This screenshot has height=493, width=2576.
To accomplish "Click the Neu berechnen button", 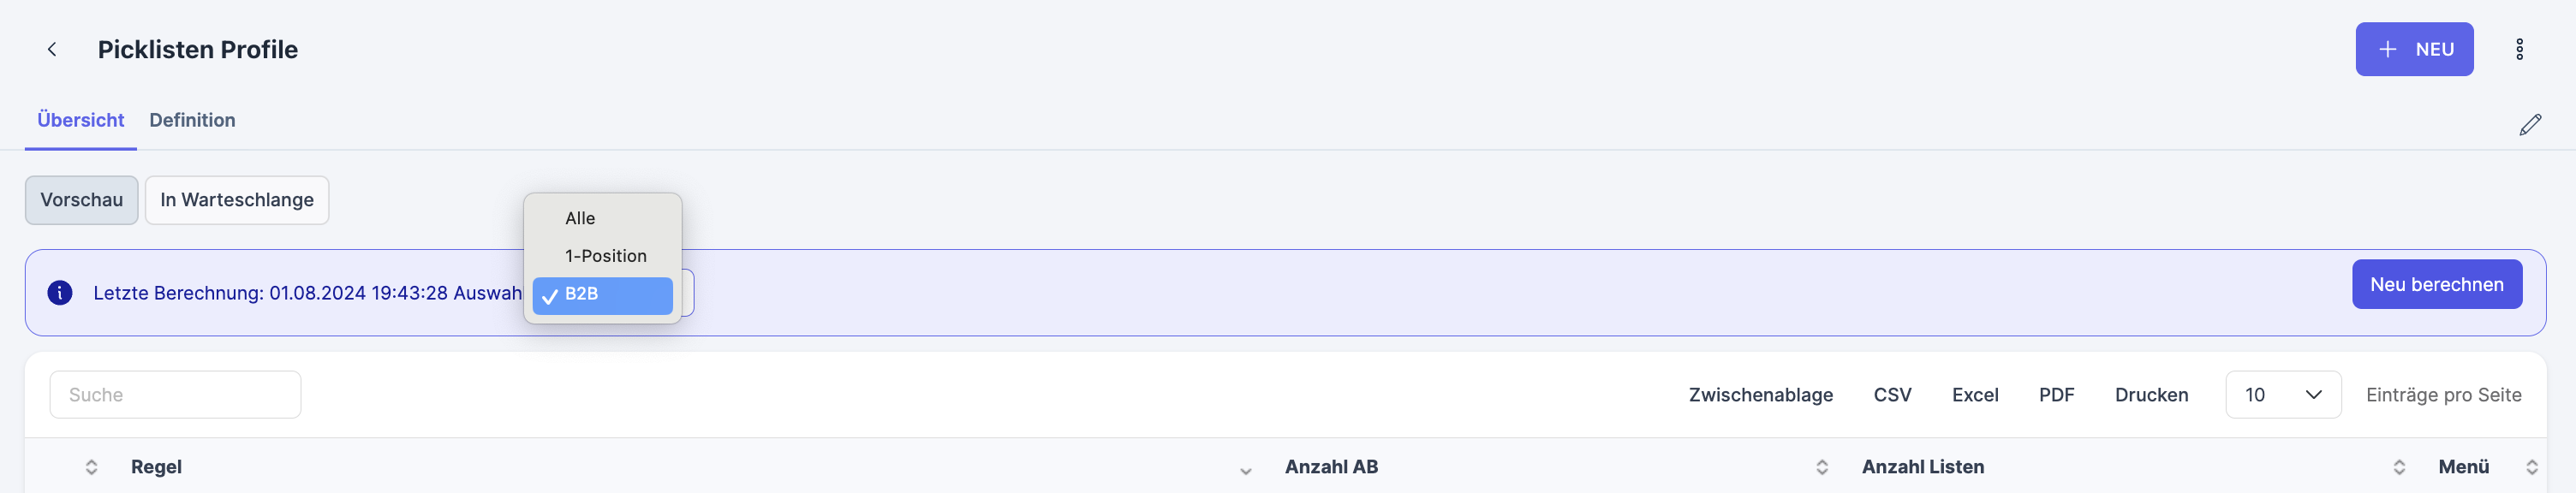I will click(2436, 285).
